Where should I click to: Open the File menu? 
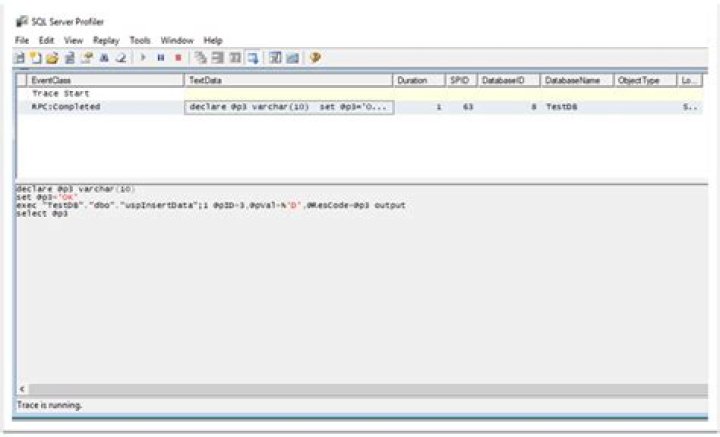[x=22, y=40]
